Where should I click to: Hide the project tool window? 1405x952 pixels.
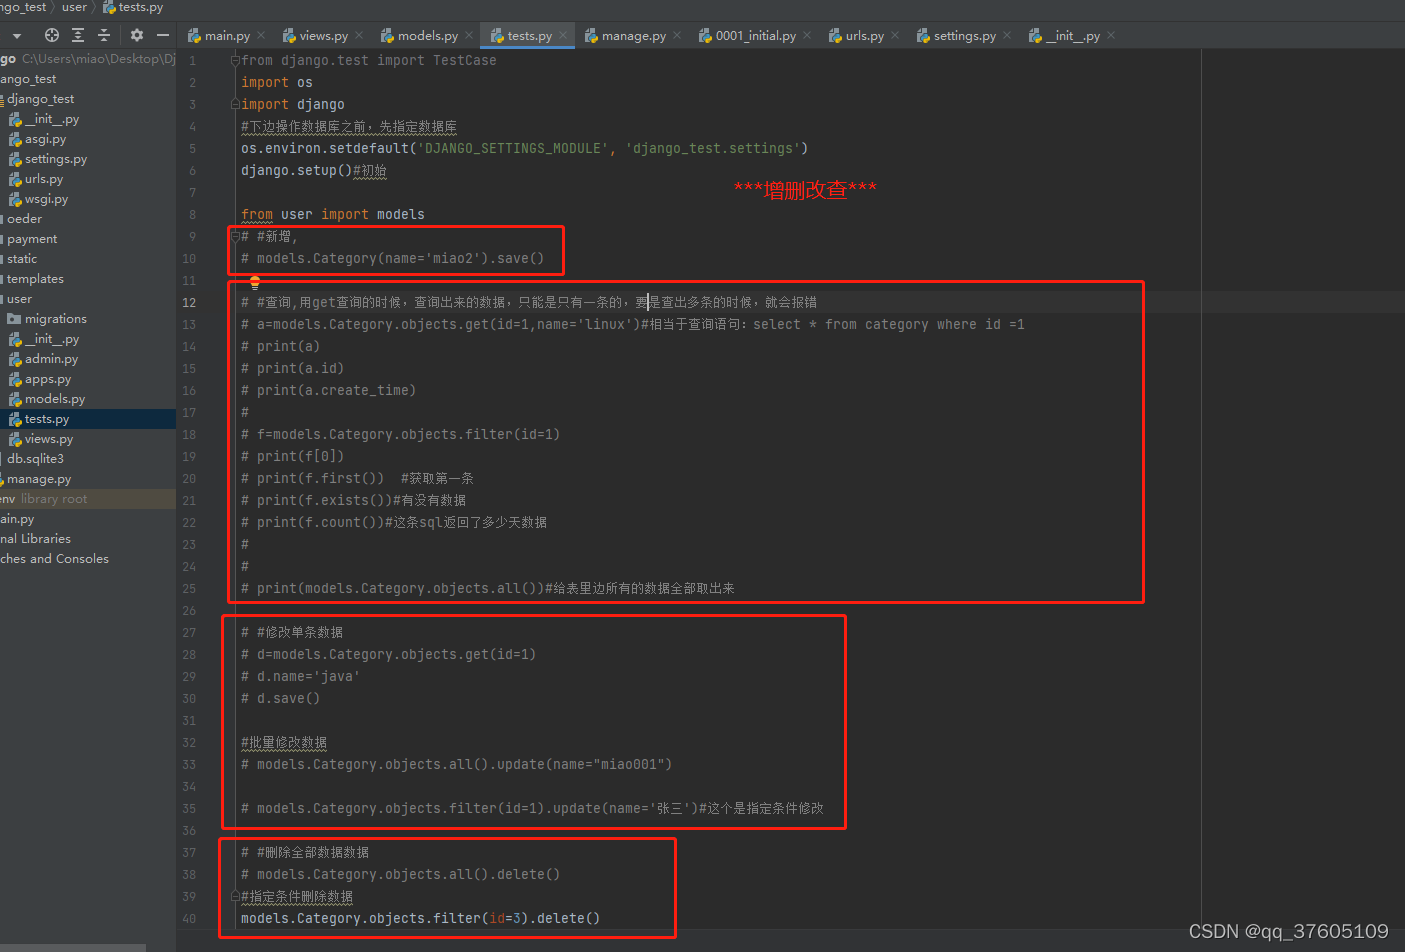pos(163,35)
